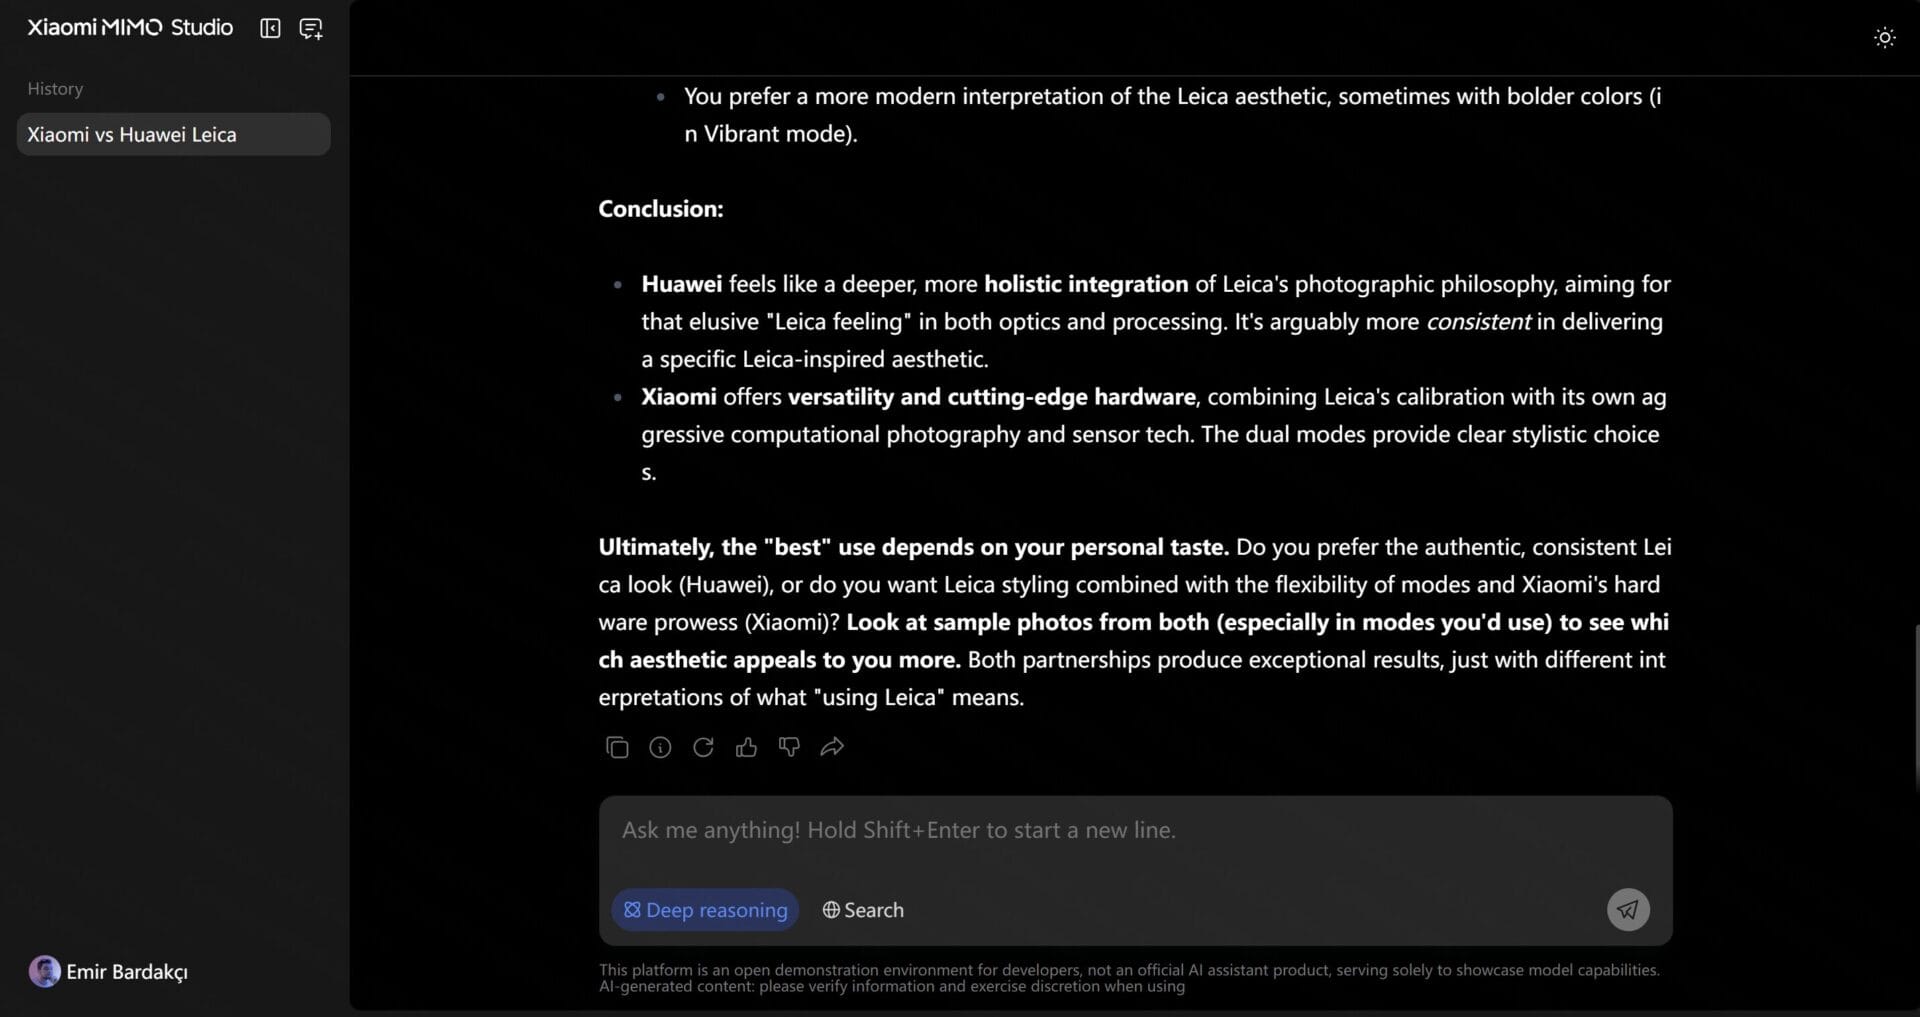This screenshot has width=1920, height=1017.
Task: Click the 'Conclusion:' heading text
Action: coord(660,209)
